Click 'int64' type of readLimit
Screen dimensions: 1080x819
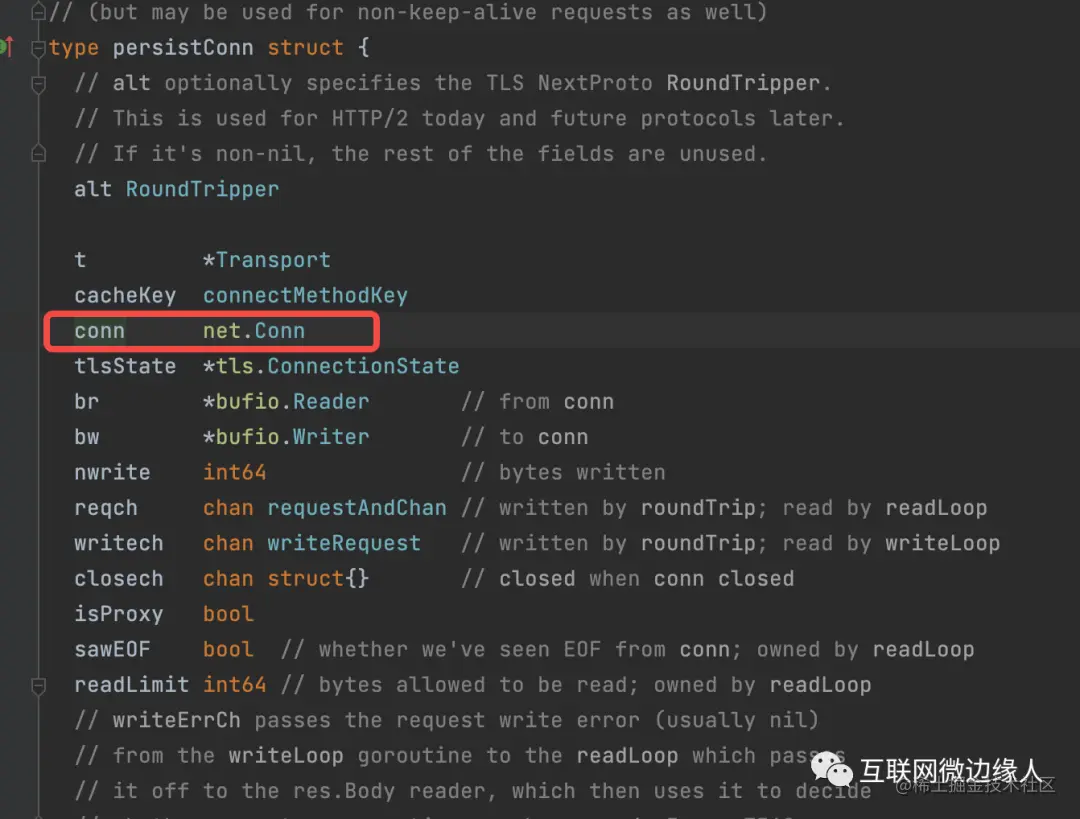235,685
